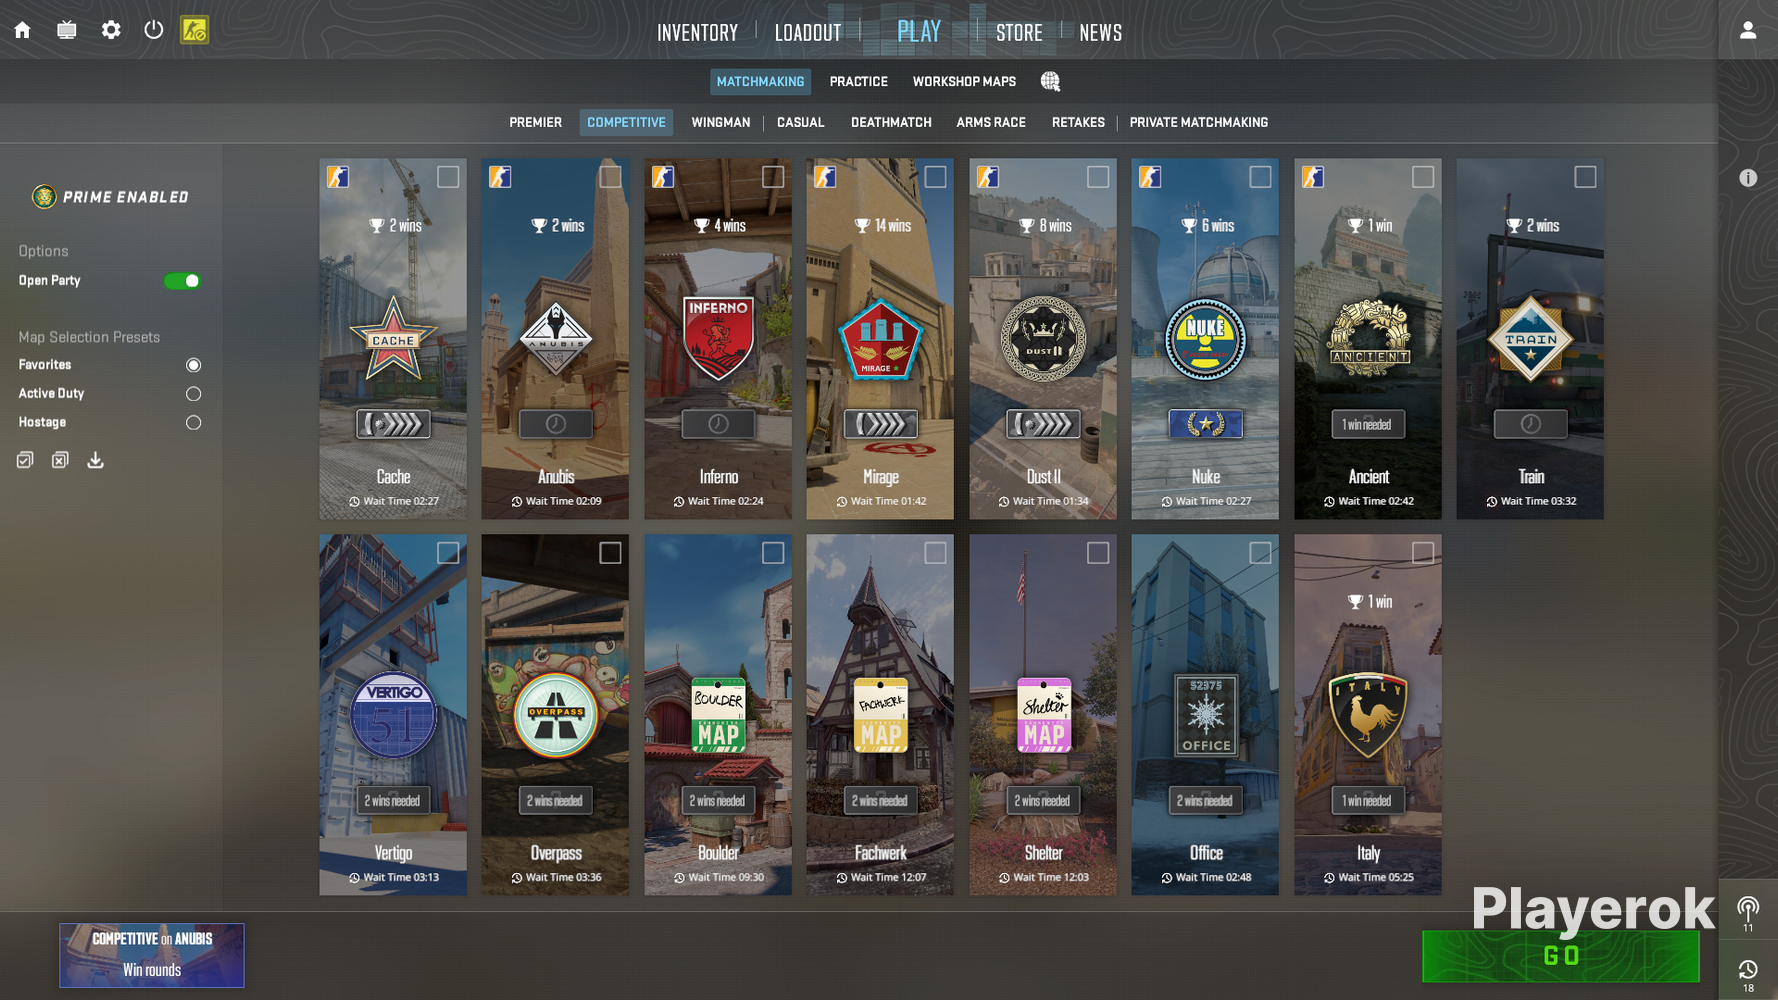Open the yellow Prime status icon
Viewport: 1778px width, 1000px height.
pos(194,30)
